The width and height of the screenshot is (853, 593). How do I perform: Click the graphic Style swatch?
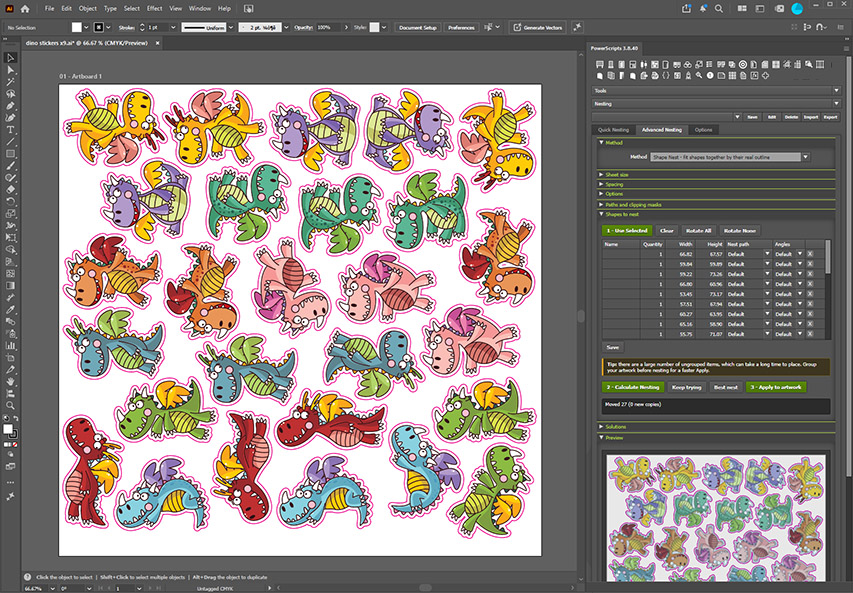point(374,27)
